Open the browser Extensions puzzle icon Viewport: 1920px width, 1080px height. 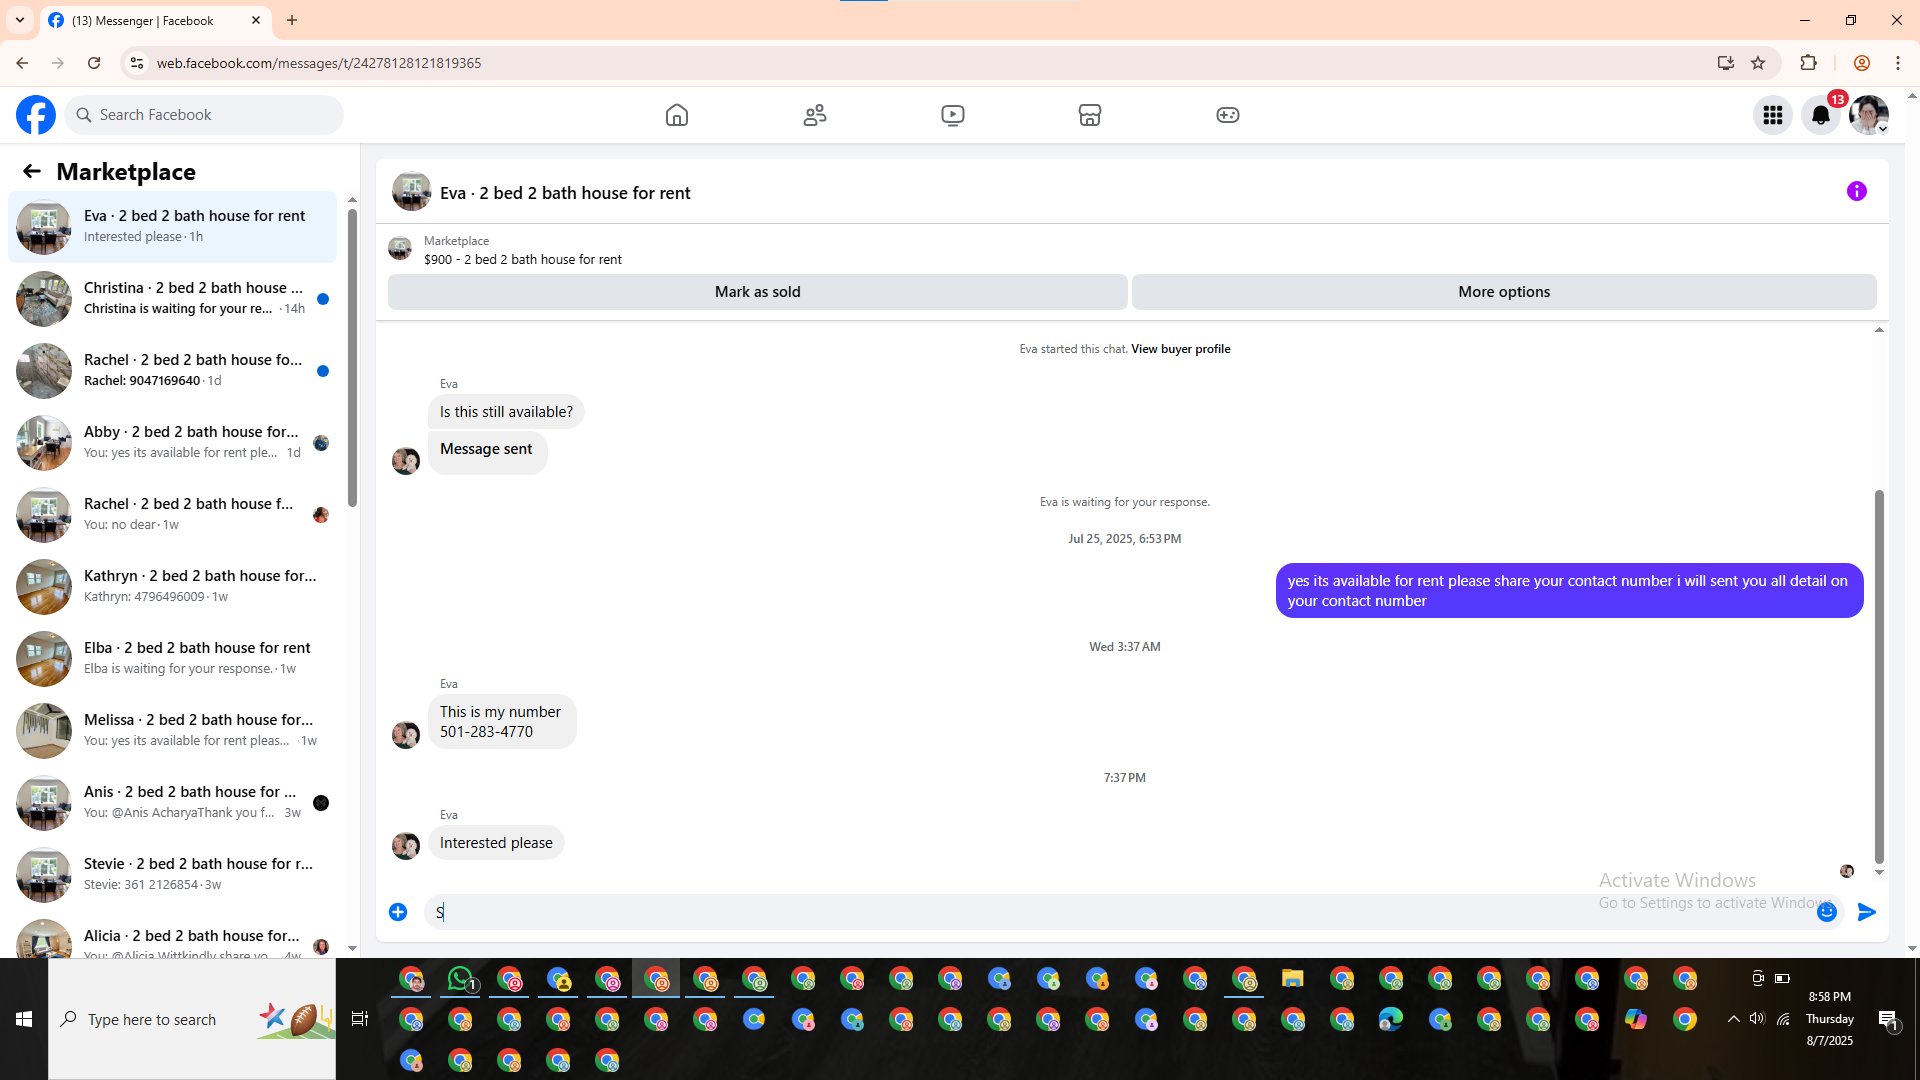point(1808,63)
